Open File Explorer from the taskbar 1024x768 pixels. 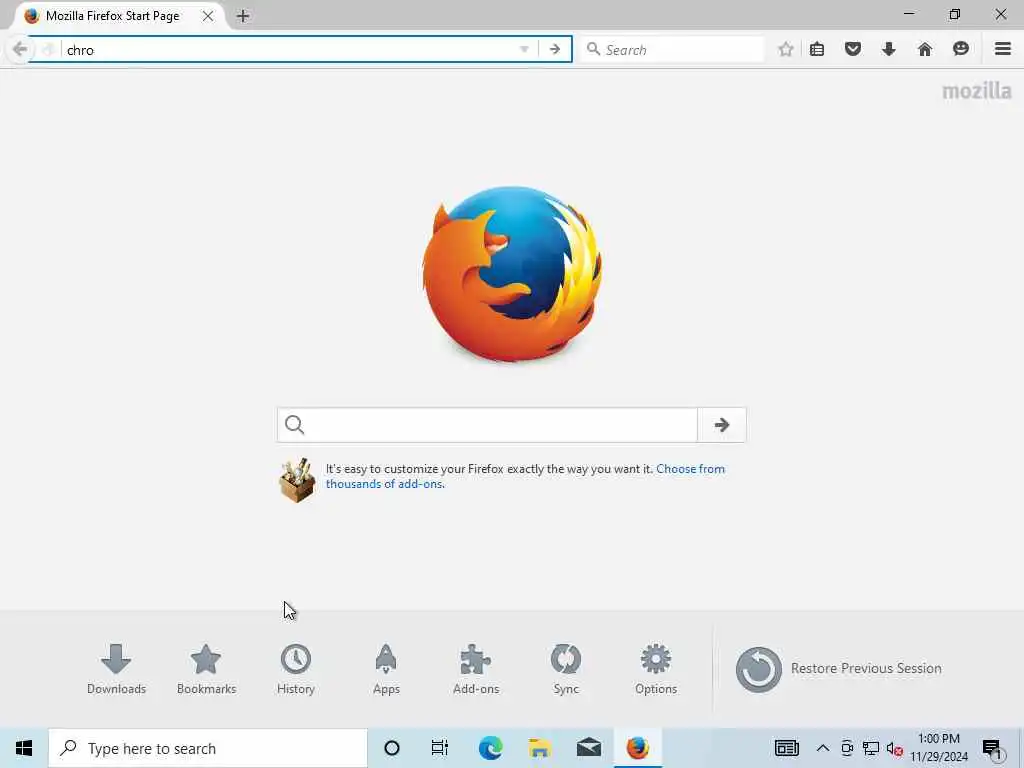pos(539,748)
